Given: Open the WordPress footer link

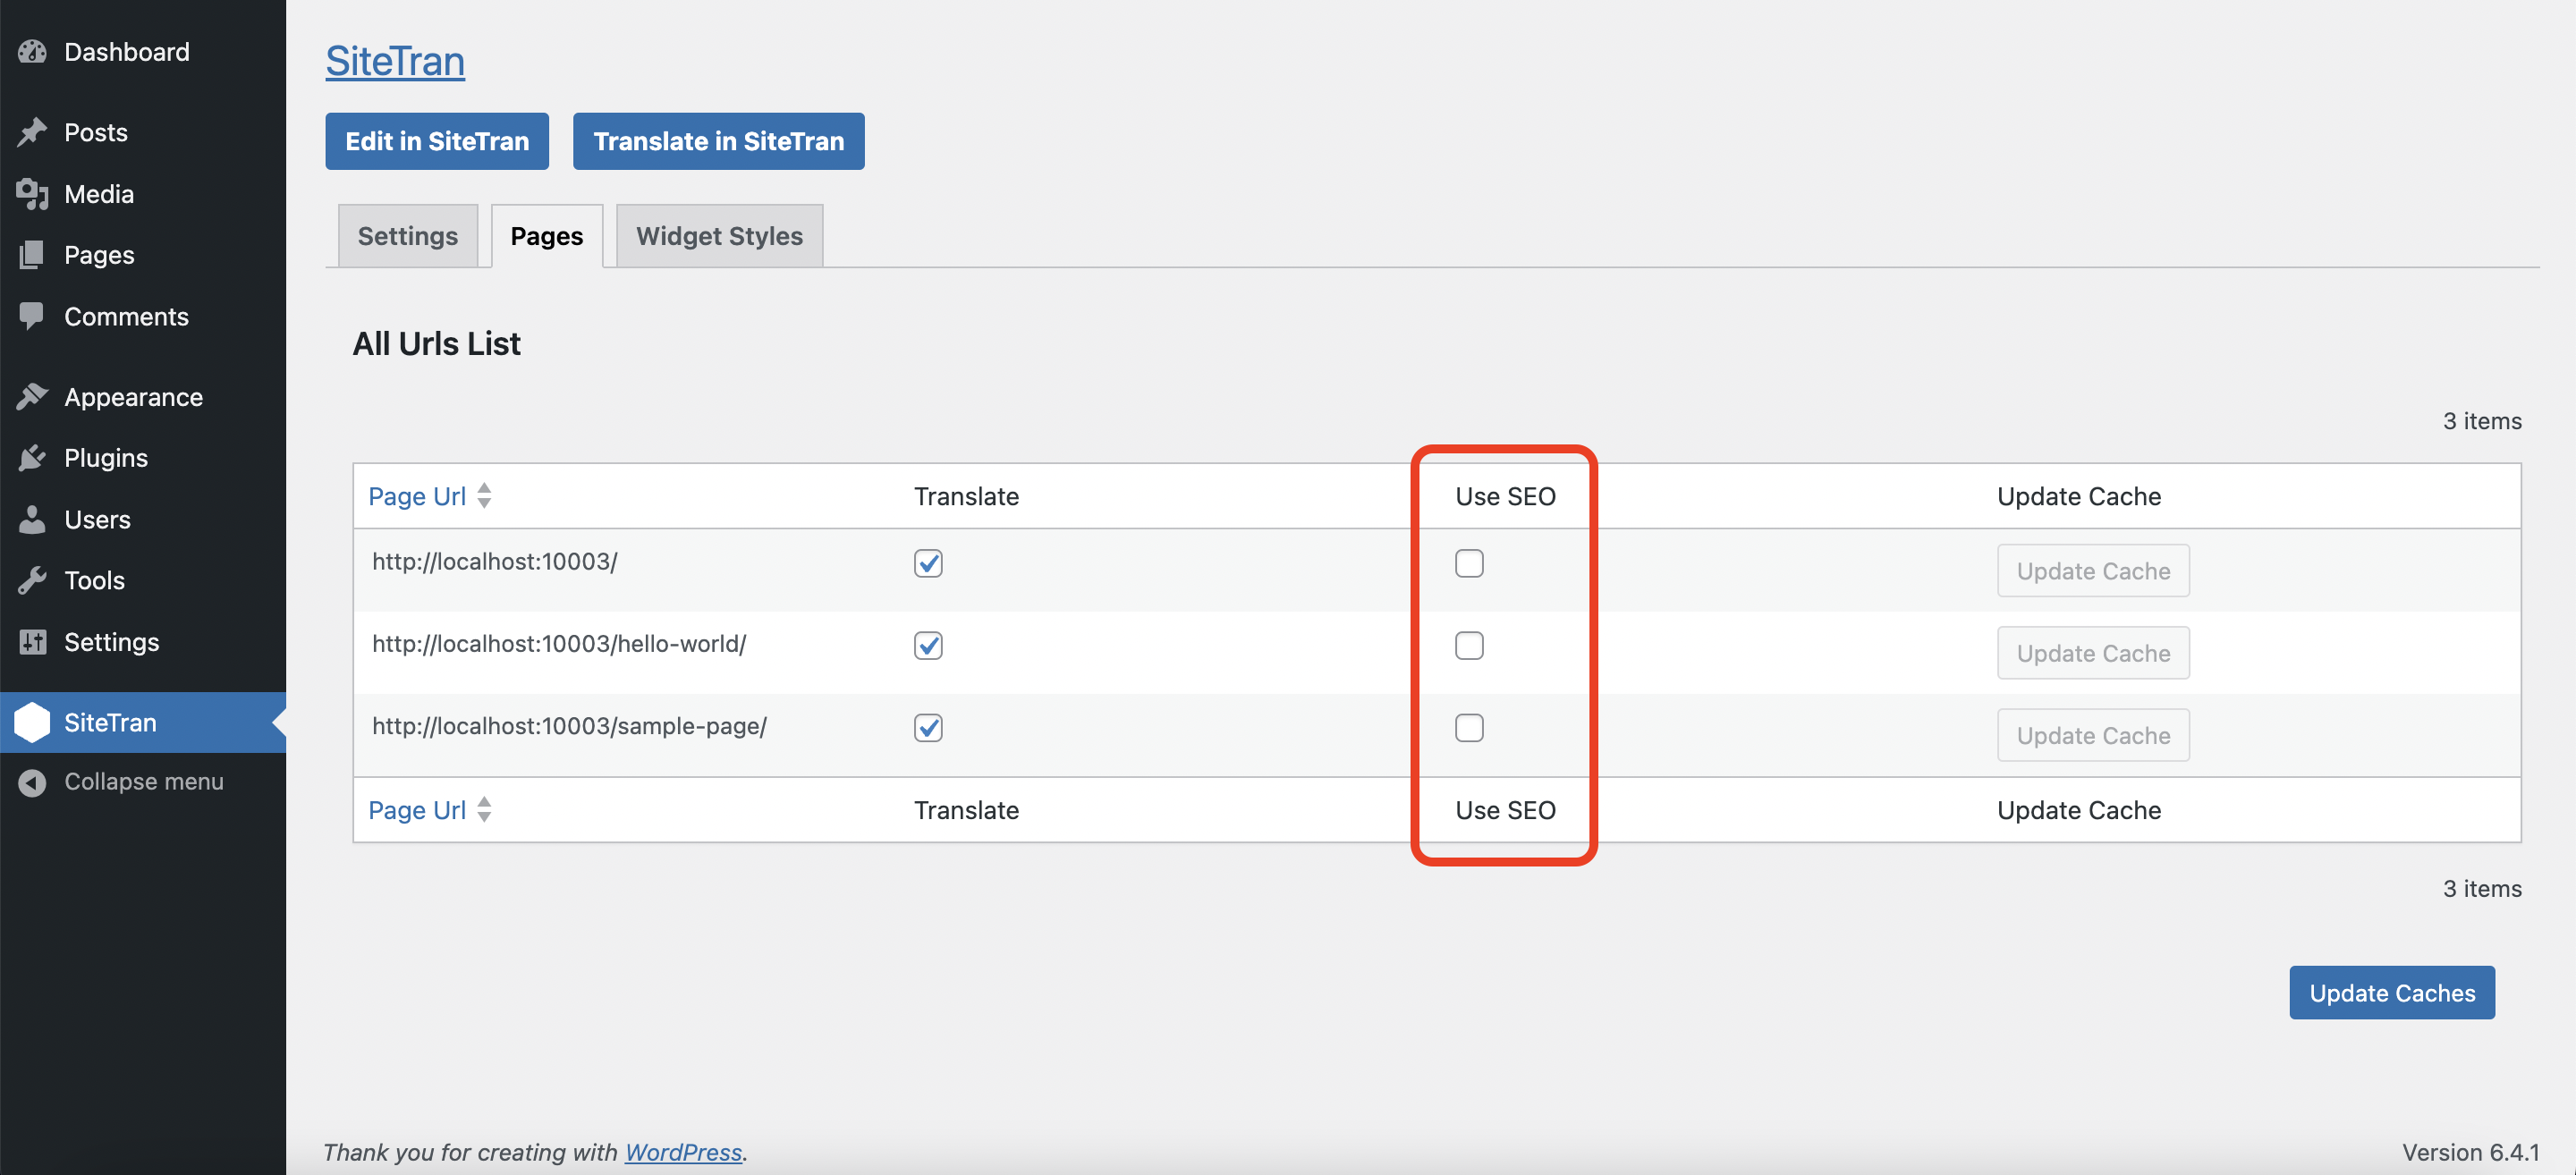Looking at the screenshot, I should tap(683, 1152).
